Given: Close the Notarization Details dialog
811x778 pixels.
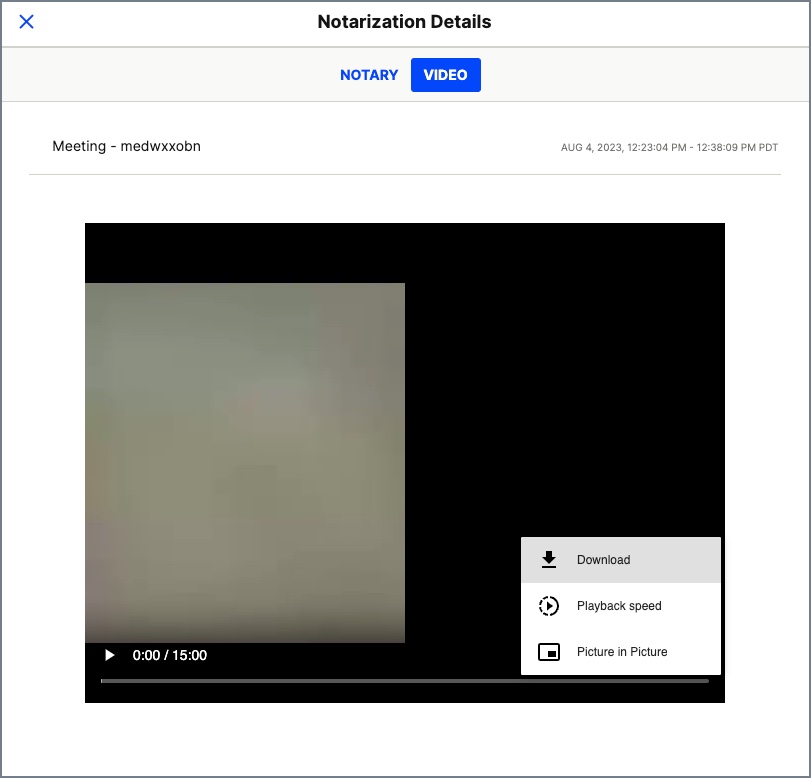Looking at the screenshot, I should point(26,22).
